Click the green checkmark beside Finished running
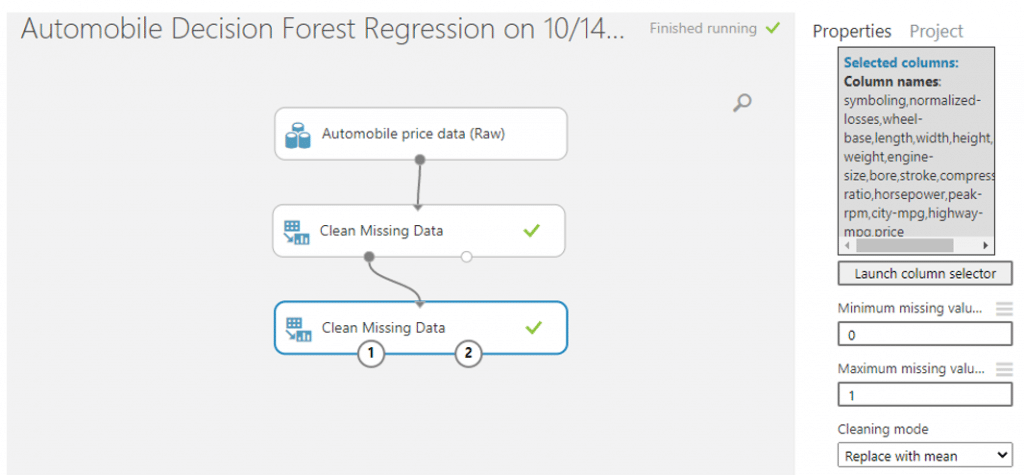Viewport: 1024px width, 475px height. point(773,29)
